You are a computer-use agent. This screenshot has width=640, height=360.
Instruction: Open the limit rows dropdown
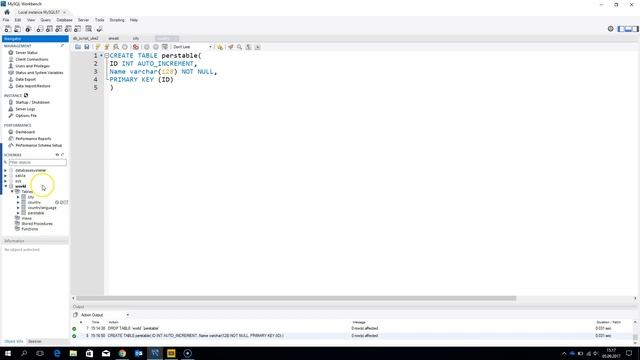tap(192, 47)
